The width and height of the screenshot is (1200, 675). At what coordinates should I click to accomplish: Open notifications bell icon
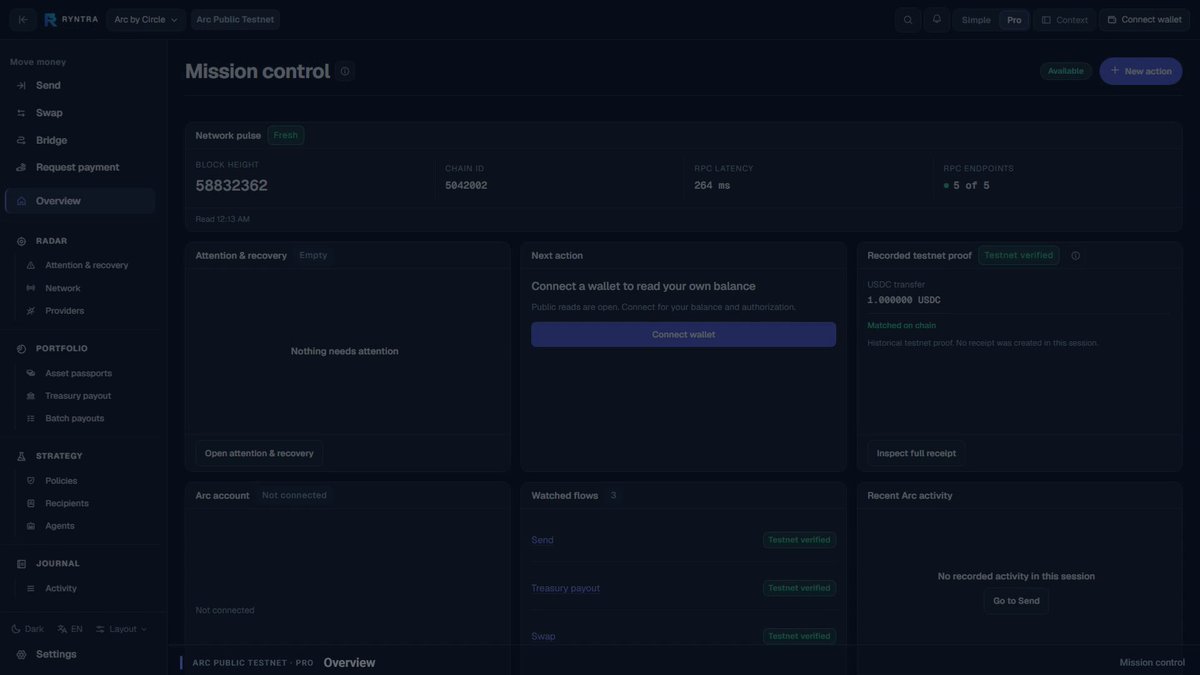tap(937, 20)
